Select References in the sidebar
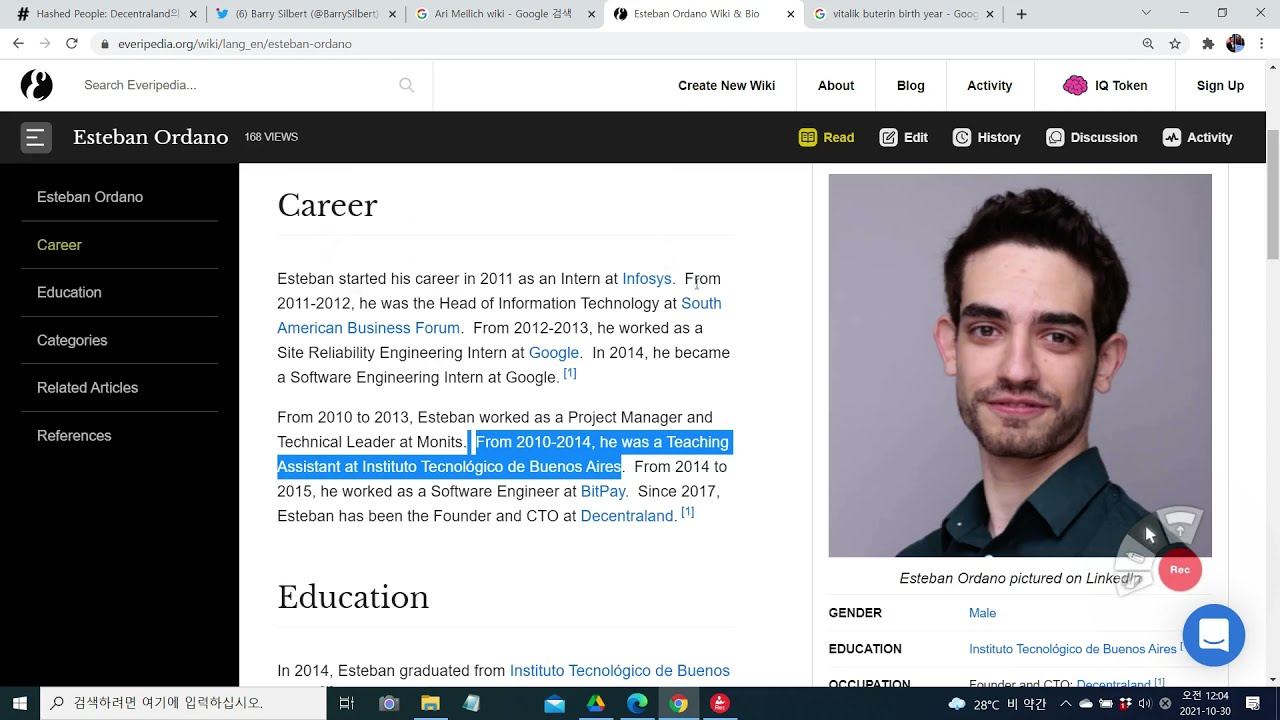 coord(74,436)
